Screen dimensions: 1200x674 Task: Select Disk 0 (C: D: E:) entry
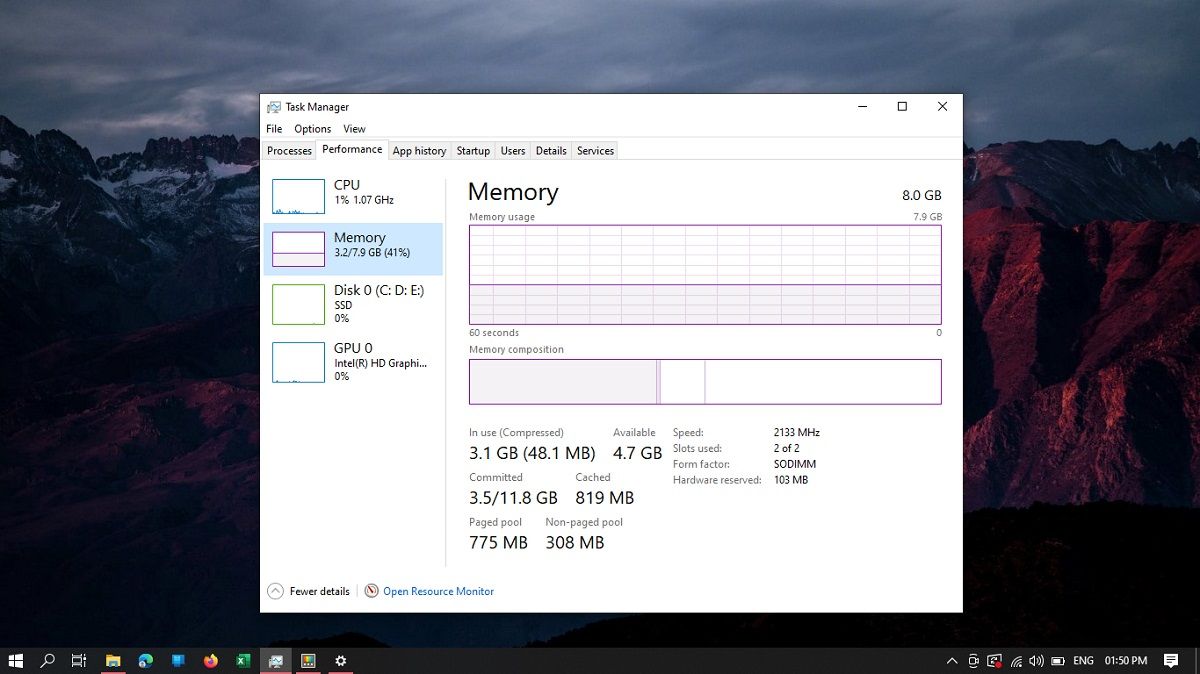click(353, 303)
